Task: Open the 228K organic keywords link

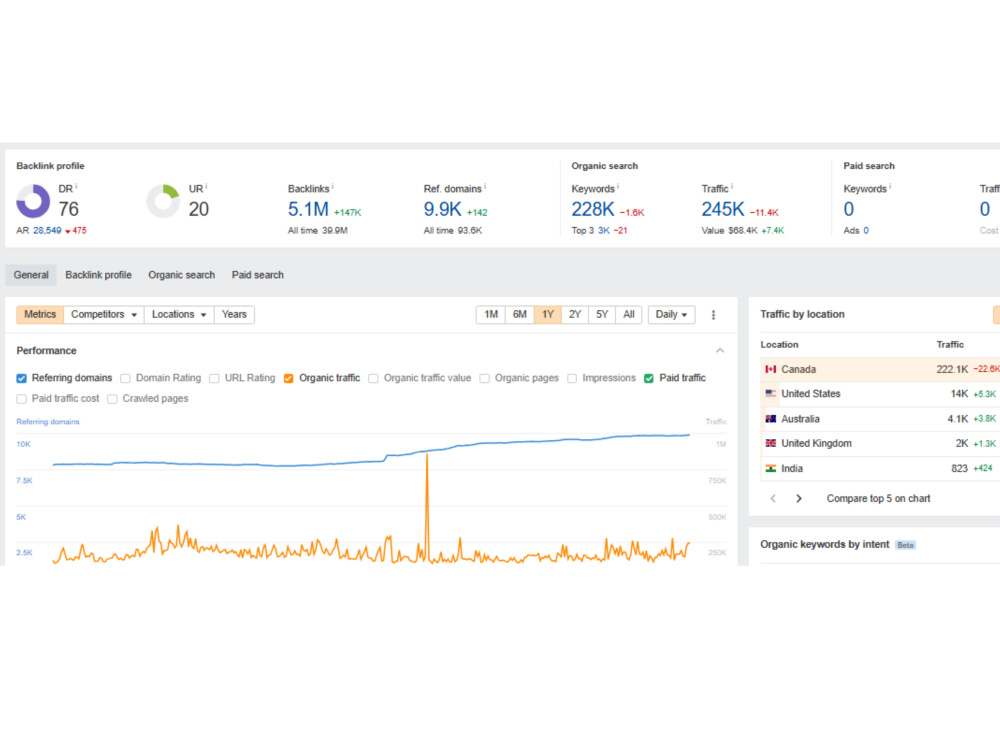Action: tap(592, 209)
